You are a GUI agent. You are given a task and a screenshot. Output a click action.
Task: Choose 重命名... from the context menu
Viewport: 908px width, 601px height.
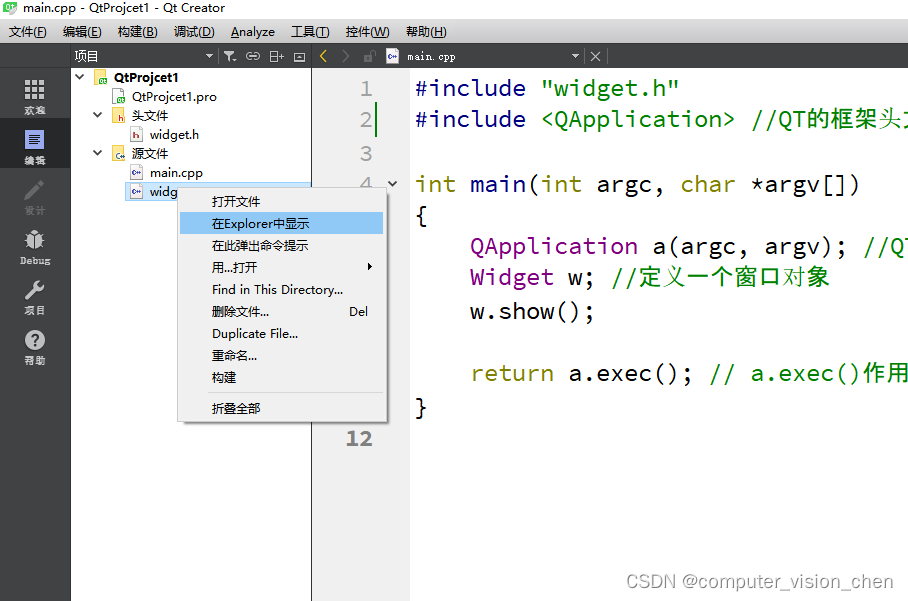click(x=281, y=356)
